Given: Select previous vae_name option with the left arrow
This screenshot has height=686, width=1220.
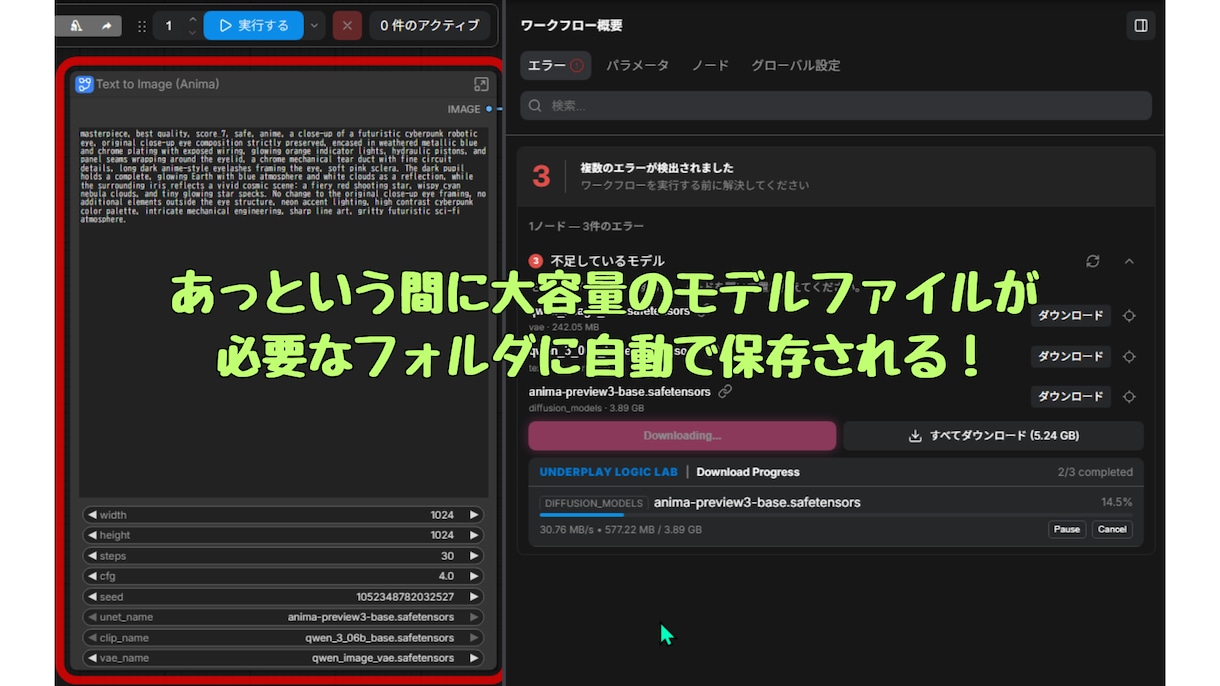Looking at the screenshot, I should point(92,658).
